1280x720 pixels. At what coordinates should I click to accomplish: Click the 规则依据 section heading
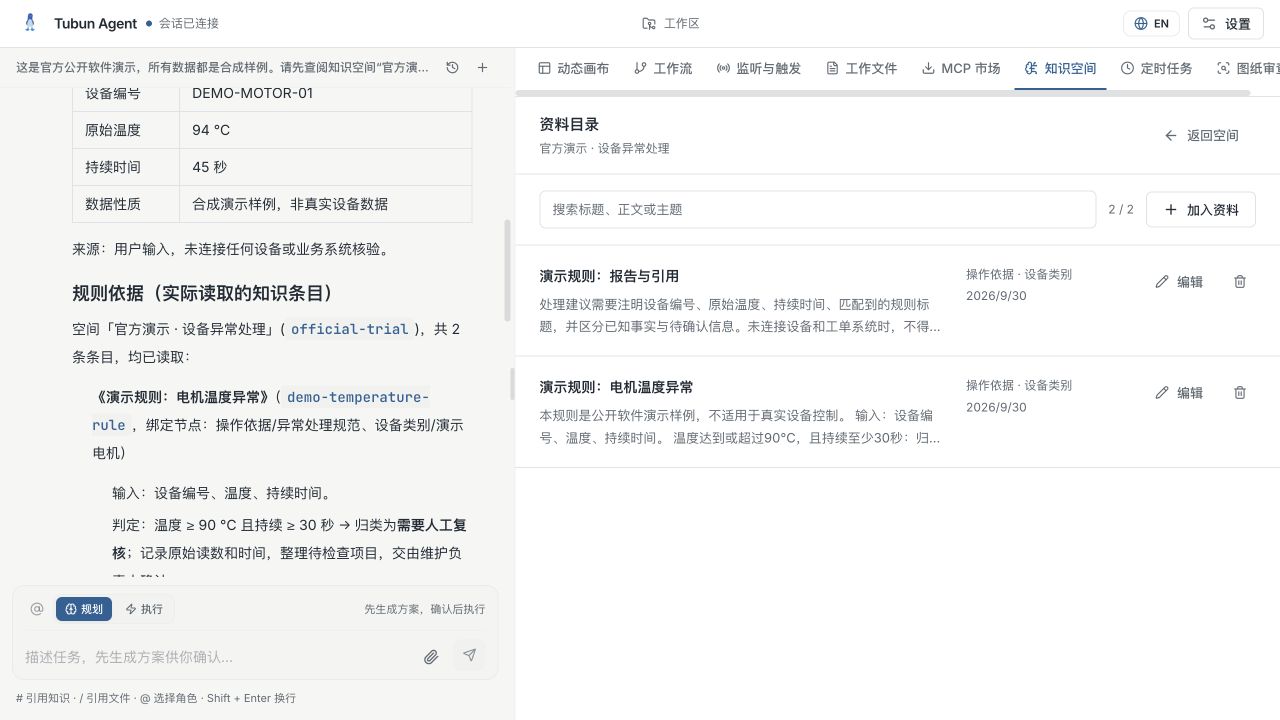pyautogui.click(x=202, y=293)
